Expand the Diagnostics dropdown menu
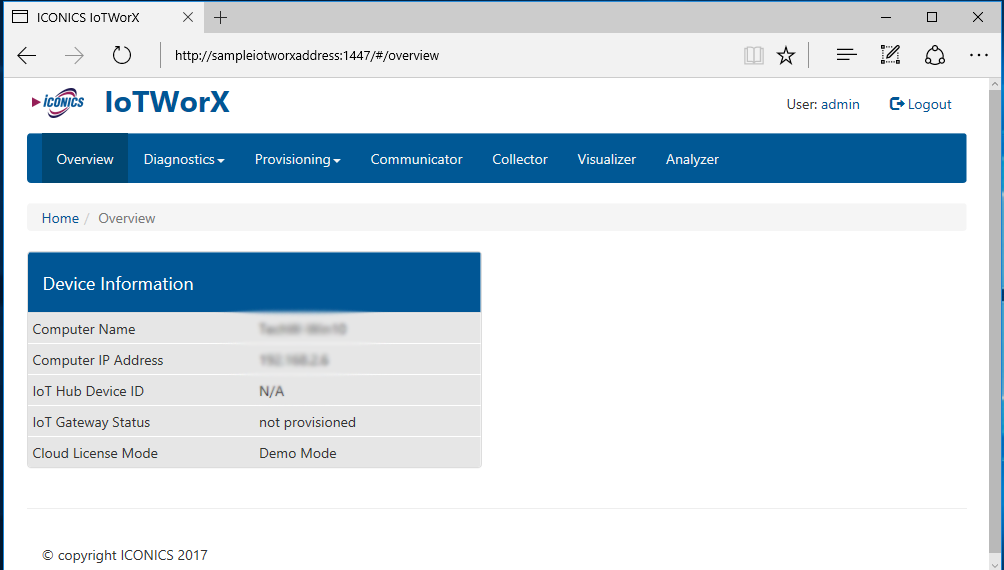 [183, 159]
